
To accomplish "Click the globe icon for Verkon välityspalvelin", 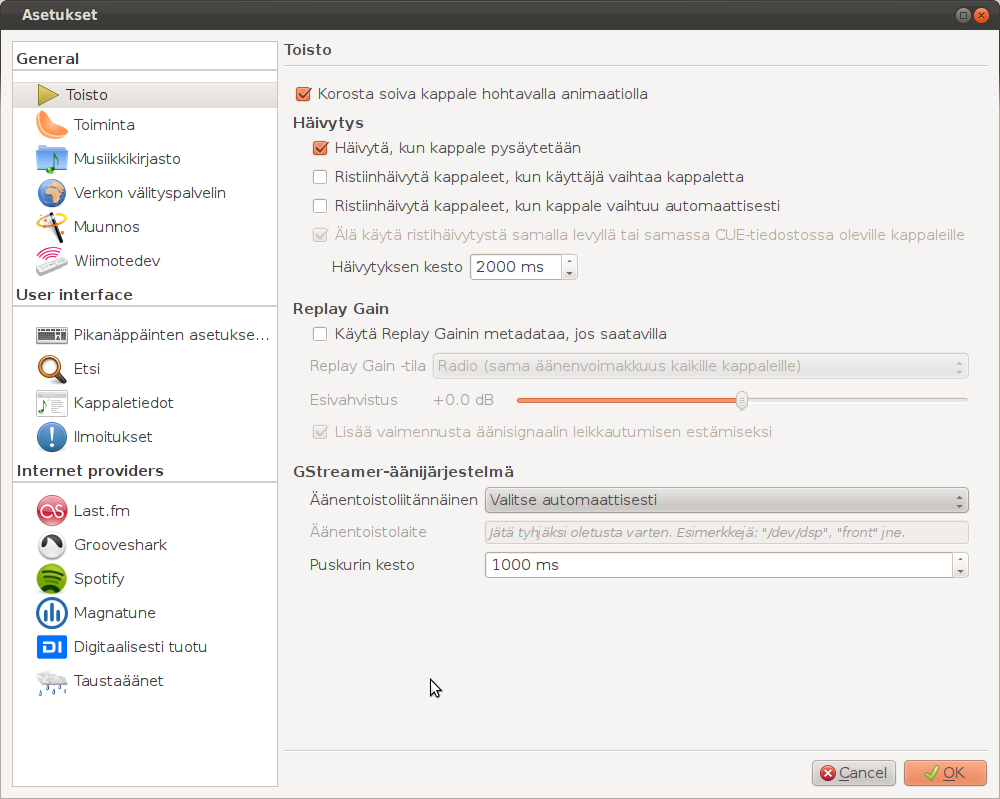I will click(x=52, y=193).
